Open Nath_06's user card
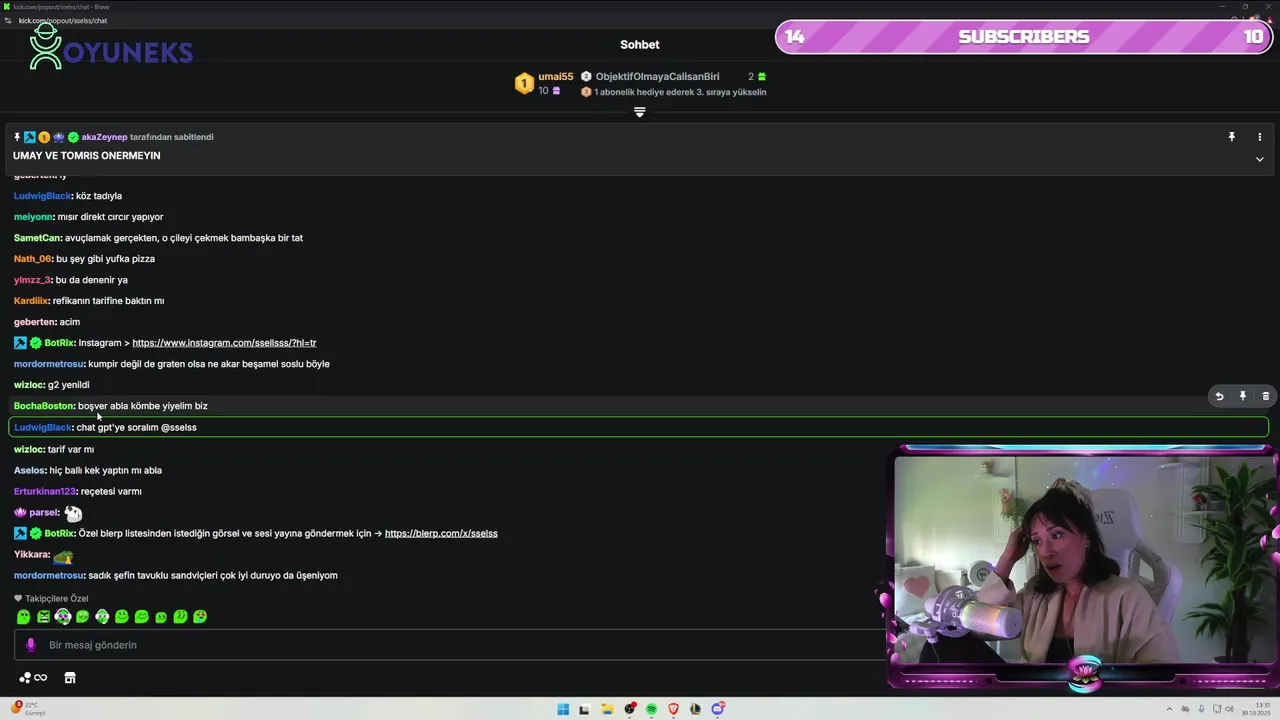The height and width of the screenshot is (720, 1280). tap(32, 259)
